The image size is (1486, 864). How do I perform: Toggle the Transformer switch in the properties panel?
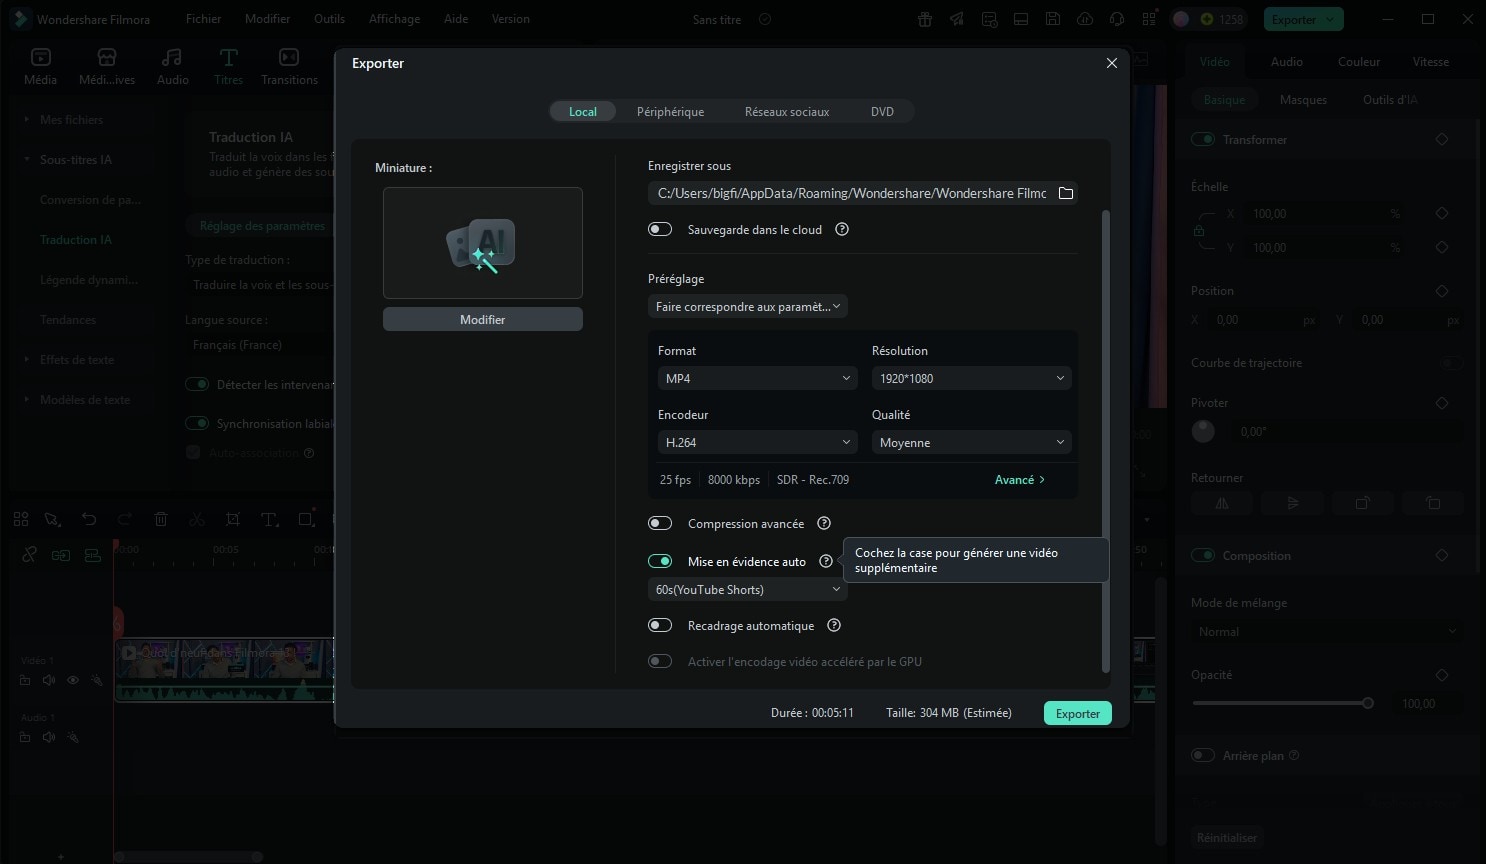(x=1203, y=139)
